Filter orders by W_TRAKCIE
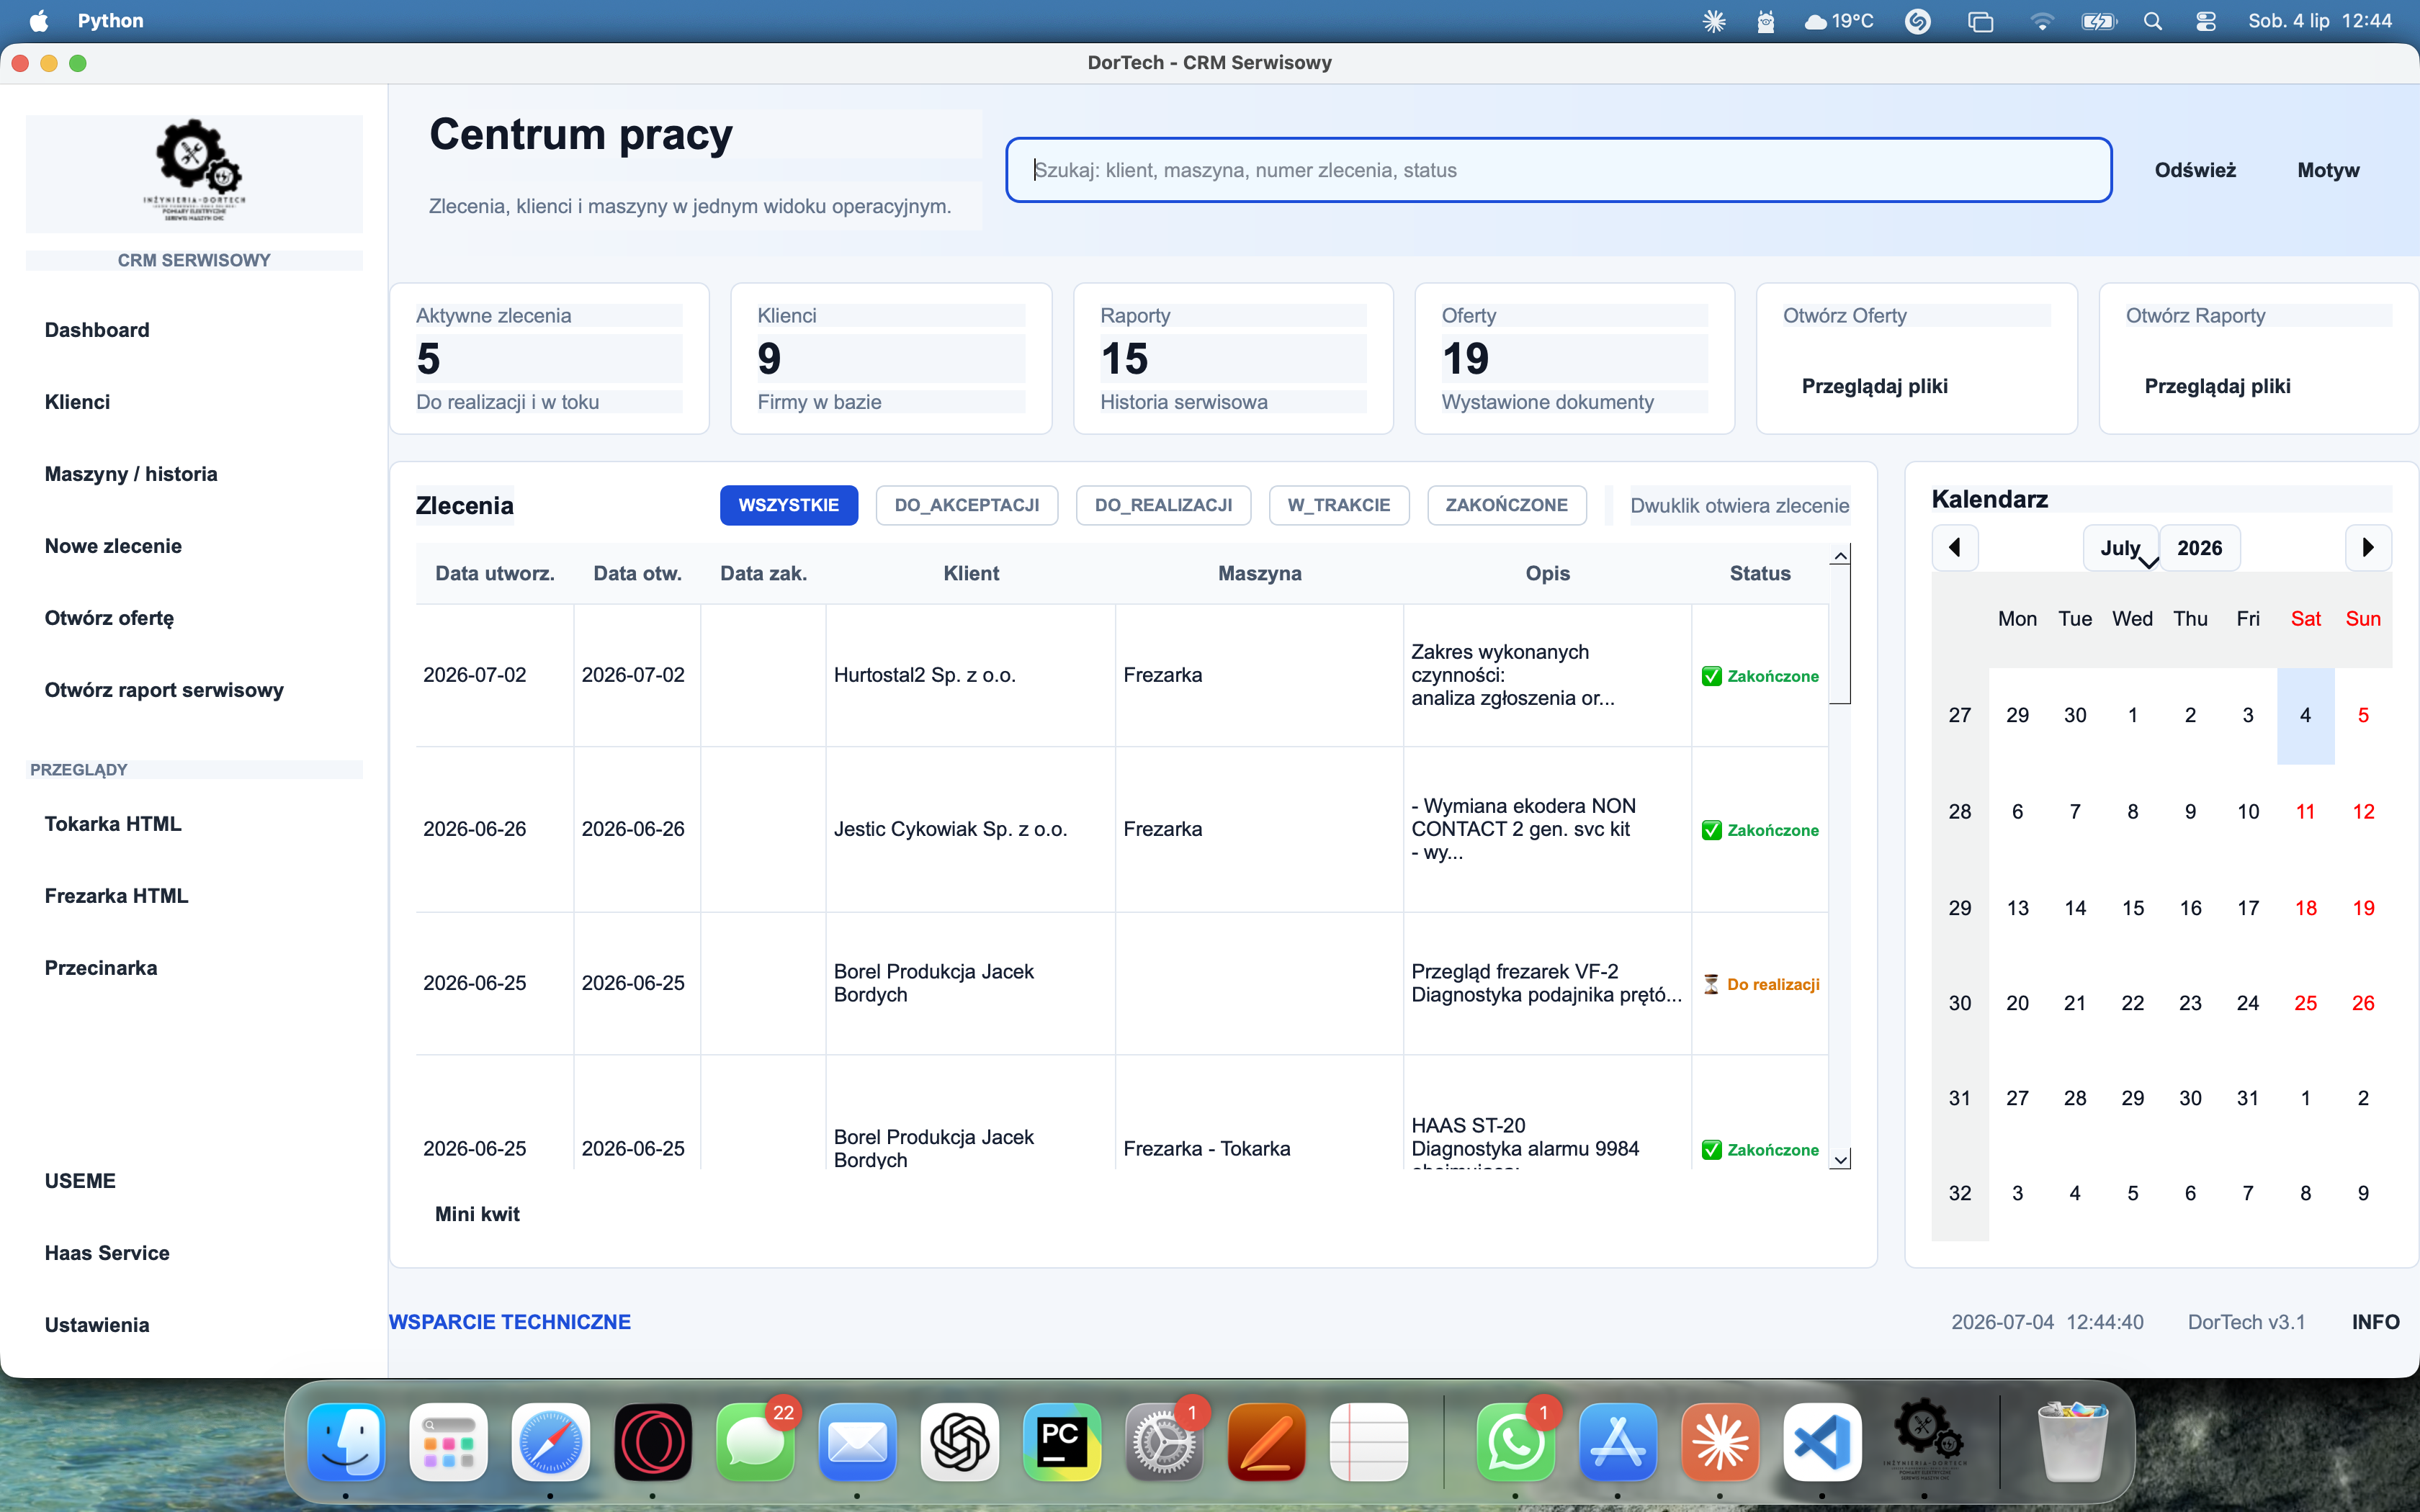 [1338, 505]
